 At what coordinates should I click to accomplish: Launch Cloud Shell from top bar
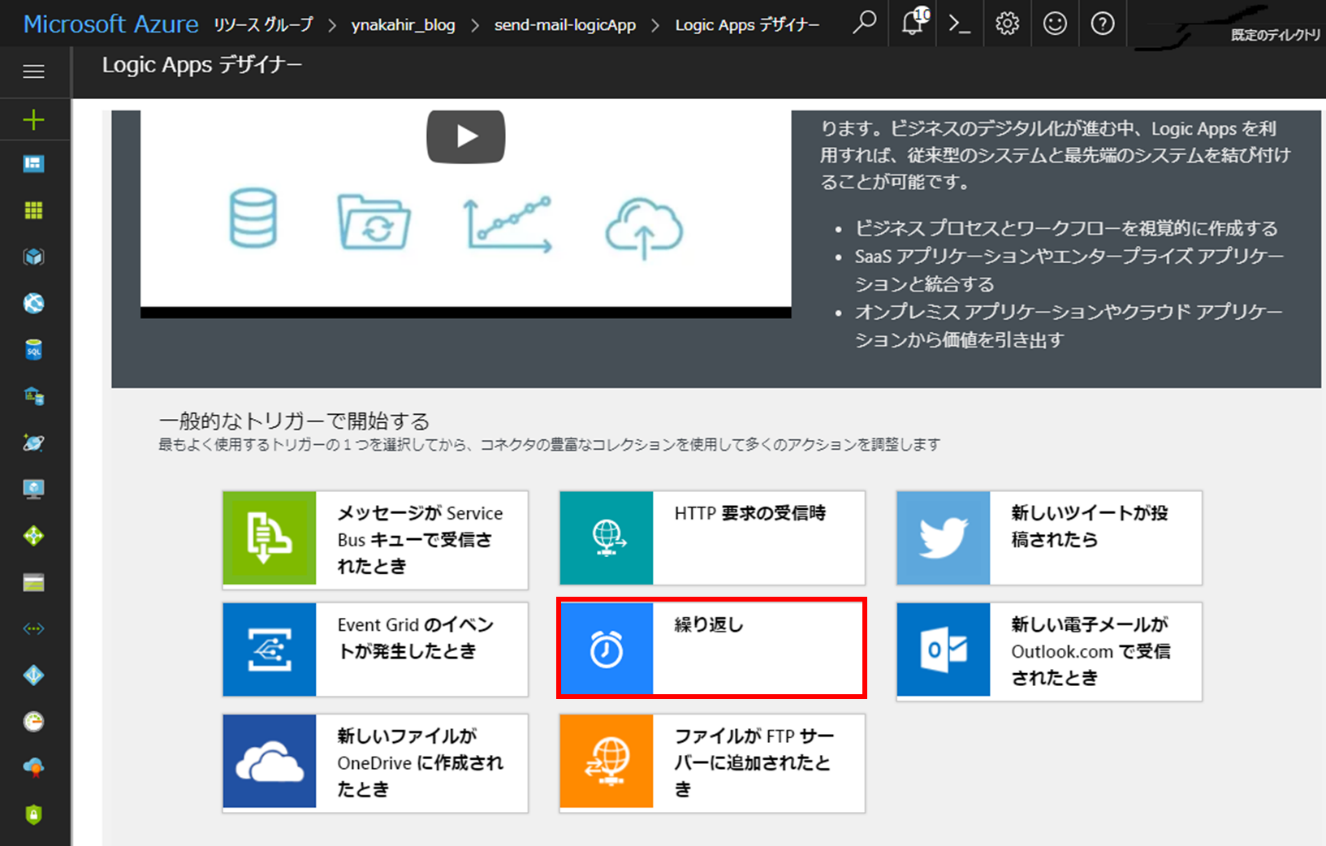click(960, 24)
